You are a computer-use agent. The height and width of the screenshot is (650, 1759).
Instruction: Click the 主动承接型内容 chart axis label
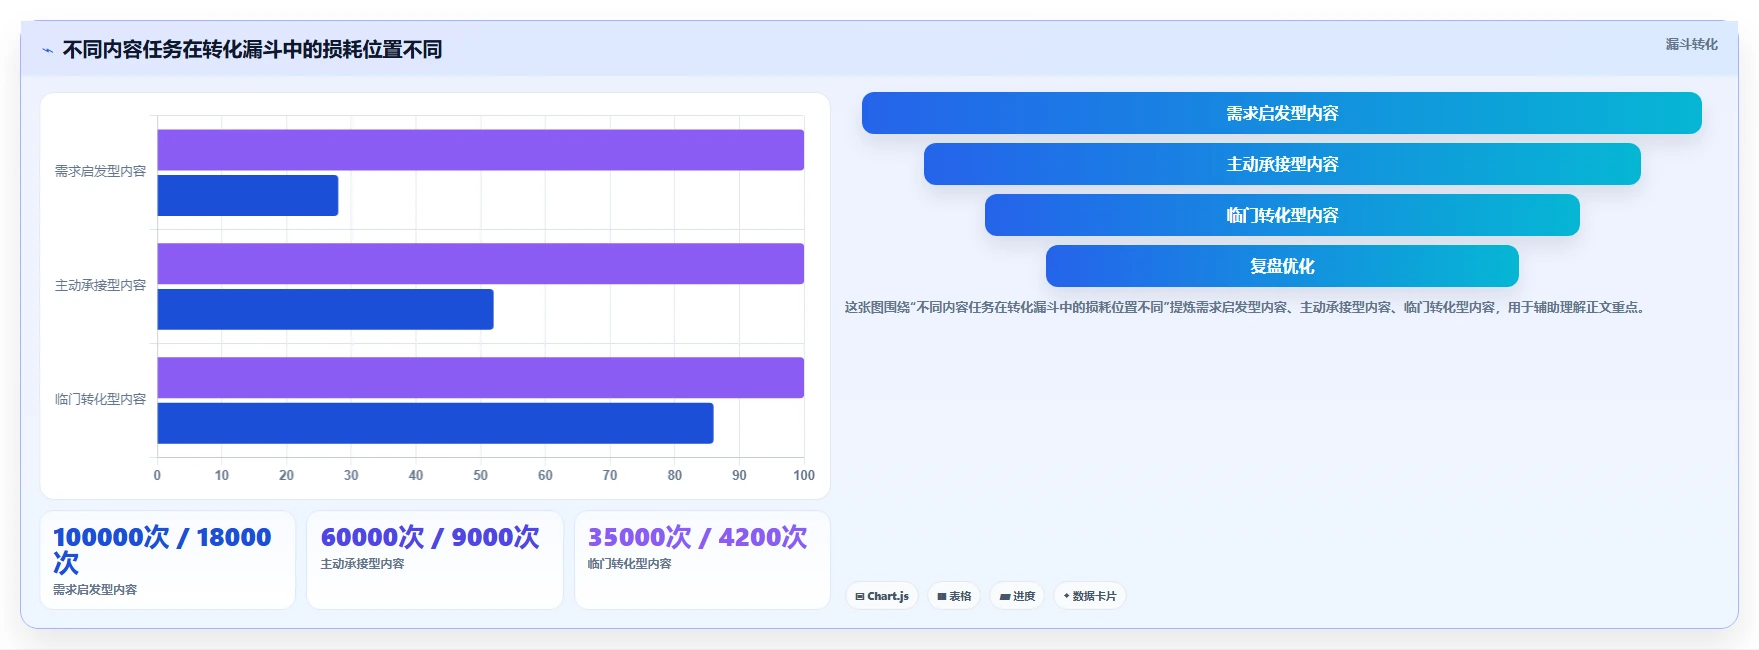click(100, 286)
